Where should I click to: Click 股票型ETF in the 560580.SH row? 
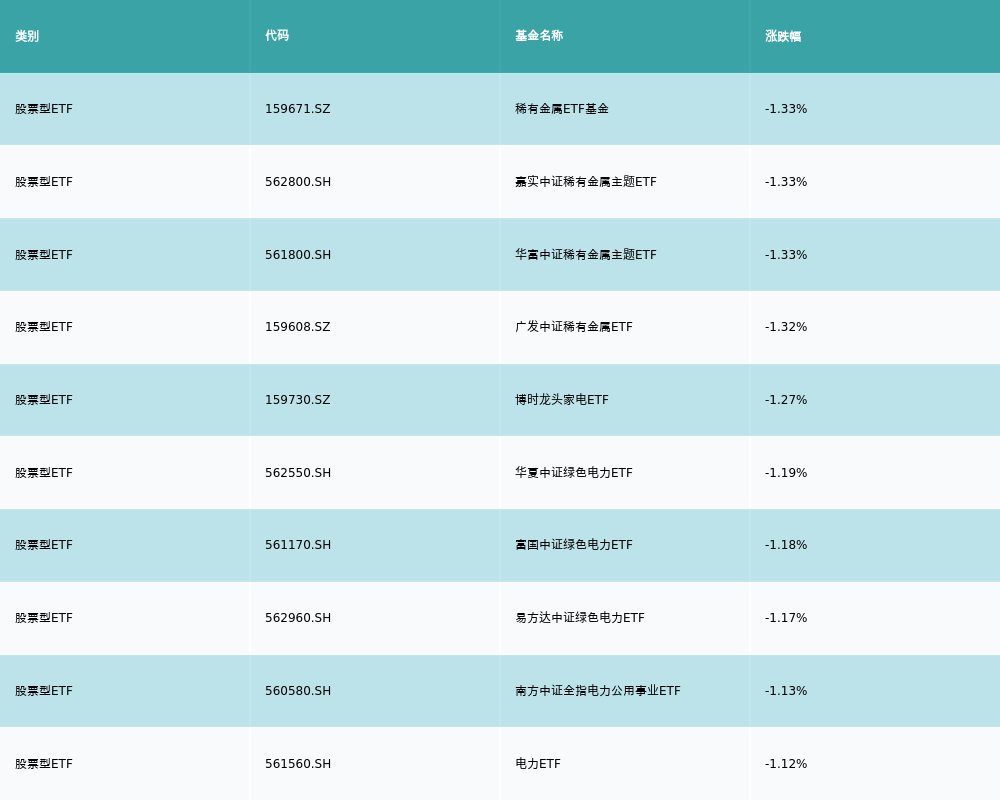pyautogui.click(x=44, y=691)
